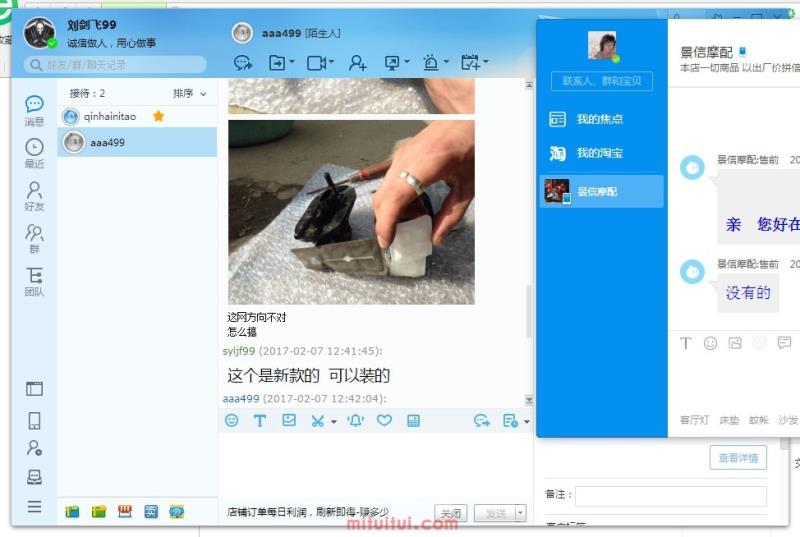Open dropdown arrow beside the transfer file icon
Image resolution: width=800 pixels, height=537 pixels.
click(292, 62)
